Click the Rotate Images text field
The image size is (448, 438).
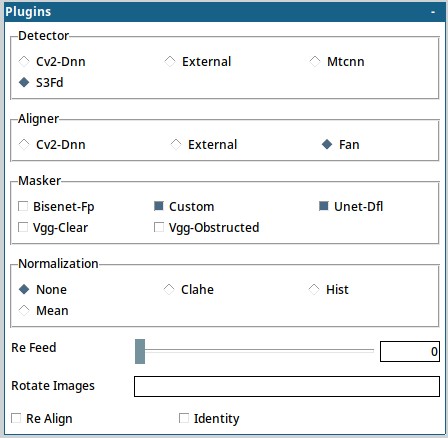click(x=287, y=386)
